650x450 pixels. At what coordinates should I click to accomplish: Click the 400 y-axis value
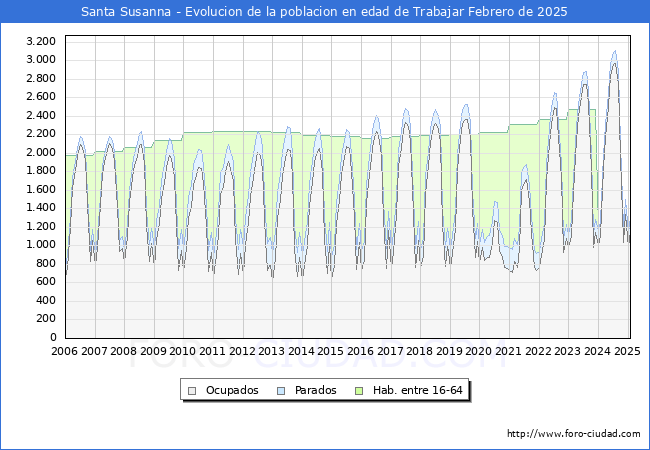pos(46,300)
